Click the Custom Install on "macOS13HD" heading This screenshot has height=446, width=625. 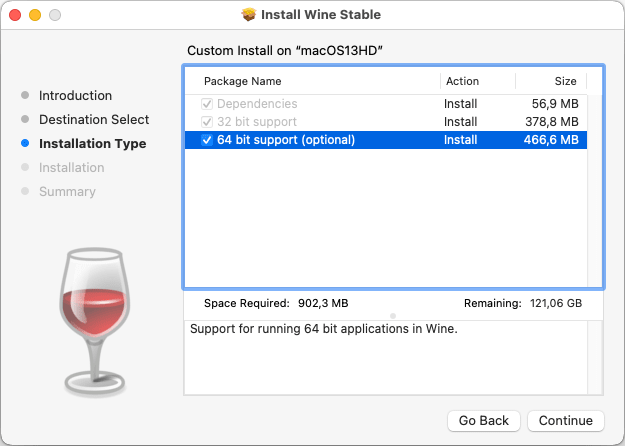coord(285,51)
